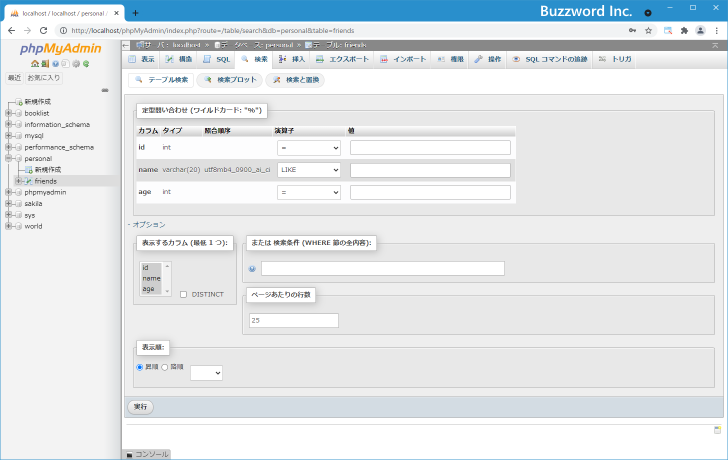Click the documentation help icon in sidebar
The height and width of the screenshot is (460, 728).
pyautogui.click(x=55, y=64)
